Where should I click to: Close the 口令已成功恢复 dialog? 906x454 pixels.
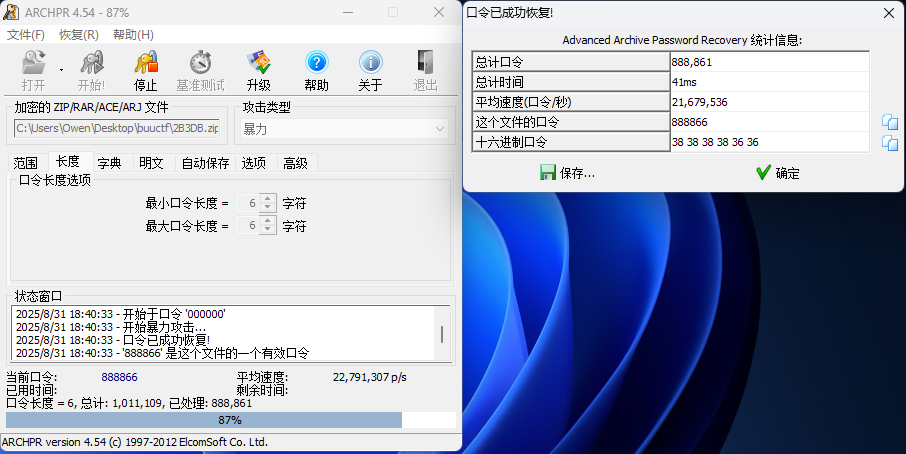889,13
